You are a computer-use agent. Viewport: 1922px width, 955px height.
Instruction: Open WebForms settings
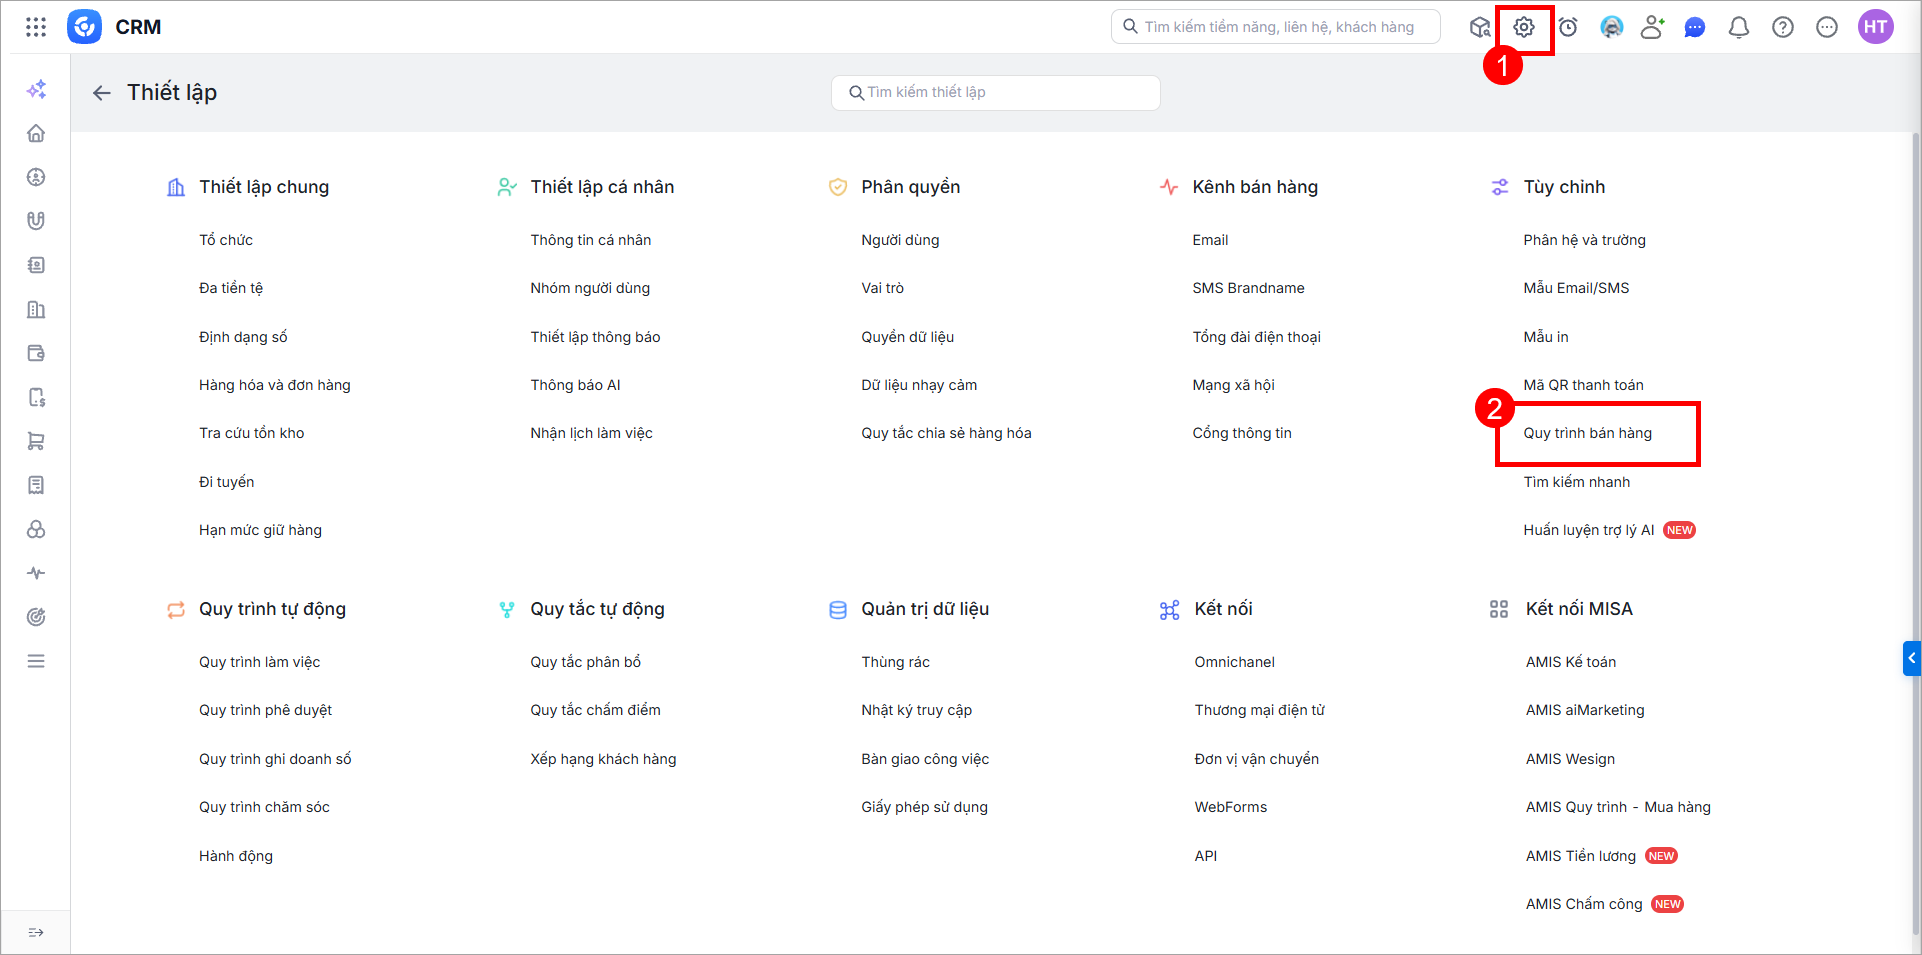coord(1230,807)
